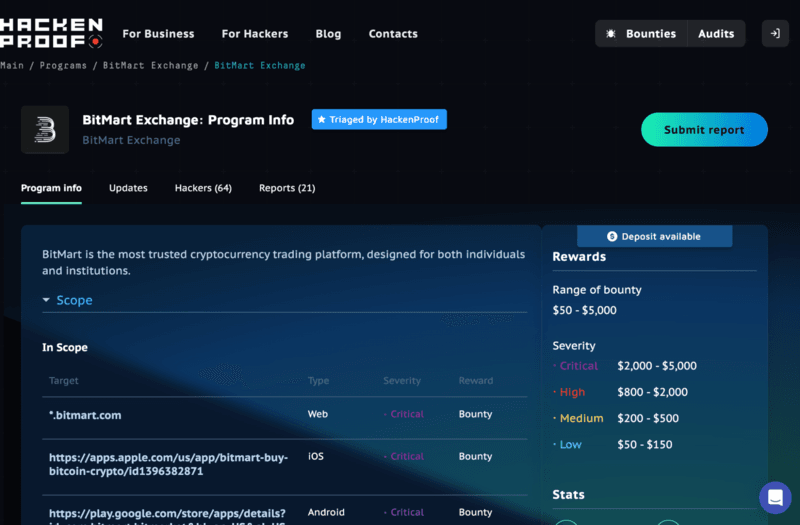Image resolution: width=800 pixels, height=525 pixels.
Task: Click the Android type cell
Action: tap(326, 512)
